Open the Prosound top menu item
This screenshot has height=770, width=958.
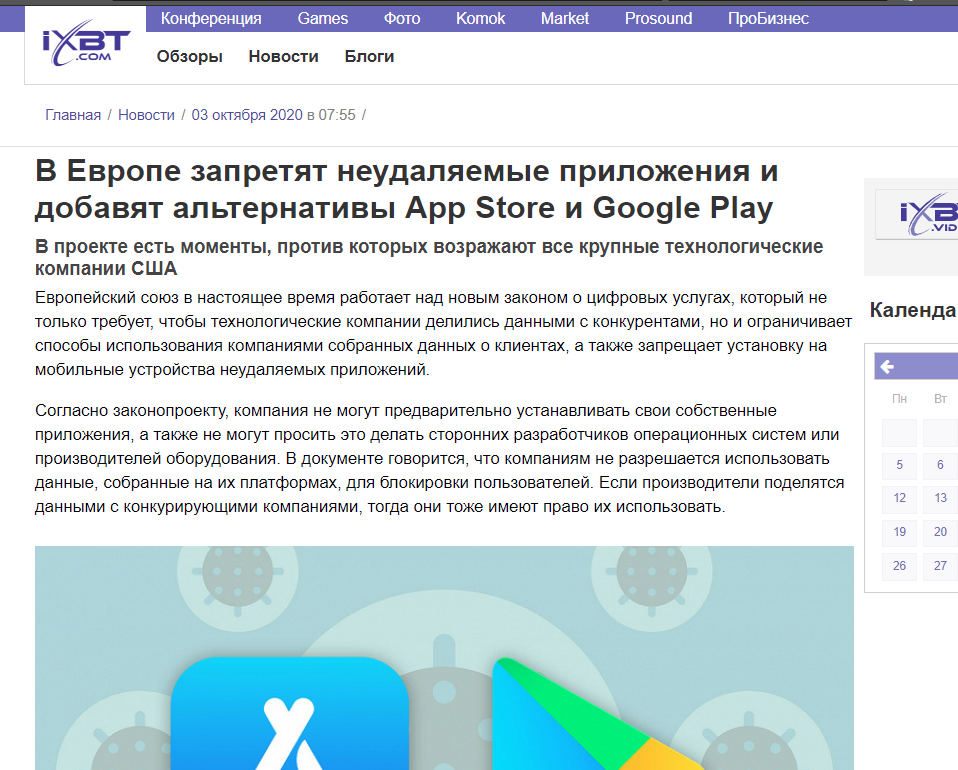658,18
